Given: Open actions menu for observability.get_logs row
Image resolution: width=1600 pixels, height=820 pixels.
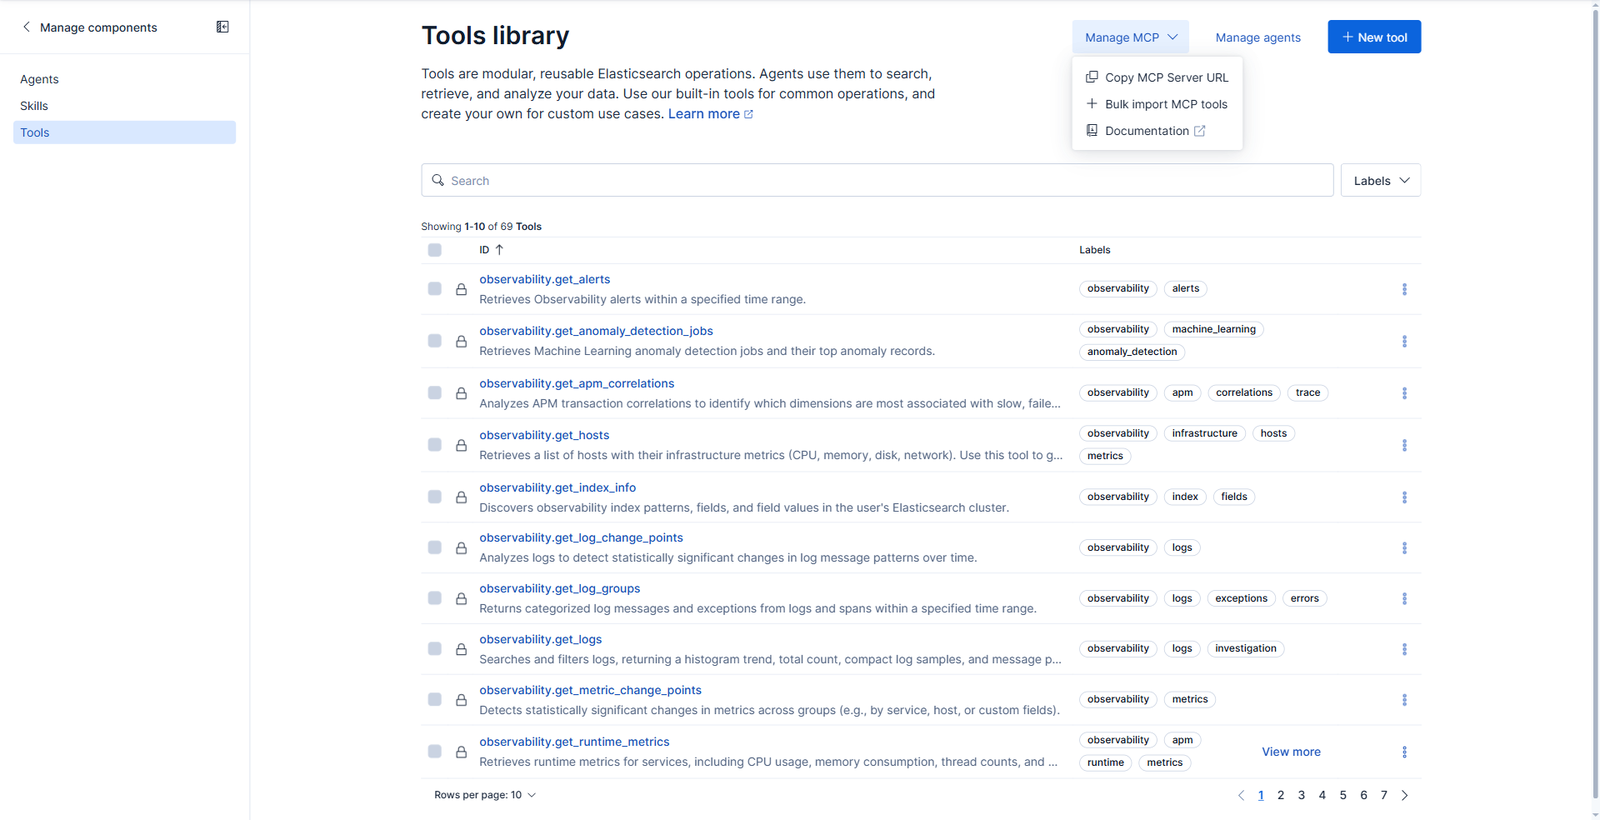Looking at the screenshot, I should [x=1404, y=649].
